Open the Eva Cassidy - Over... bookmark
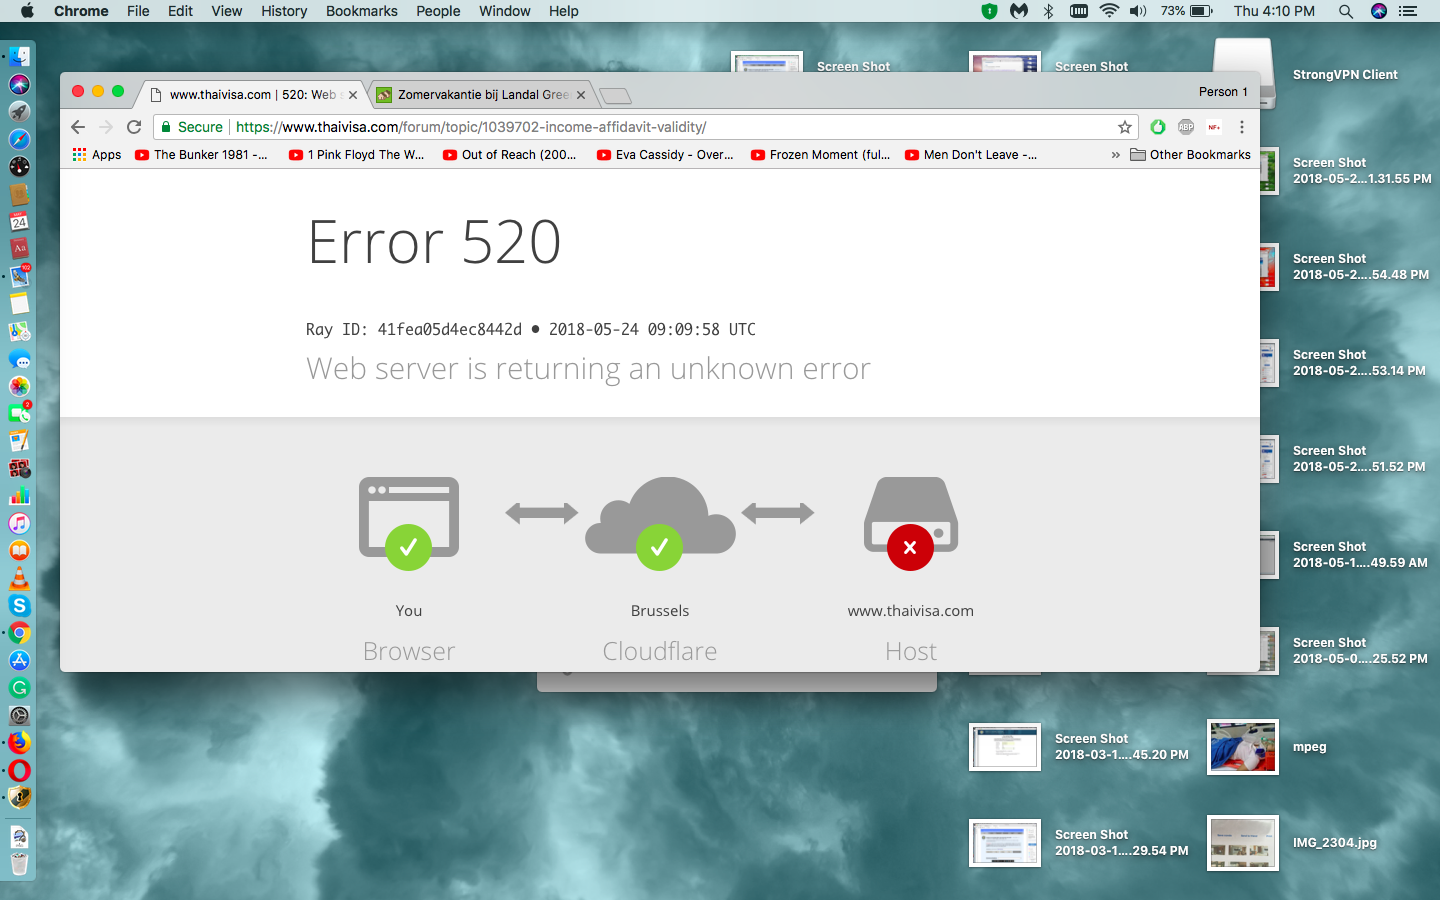1440x900 pixels. (x=665, y=155)
